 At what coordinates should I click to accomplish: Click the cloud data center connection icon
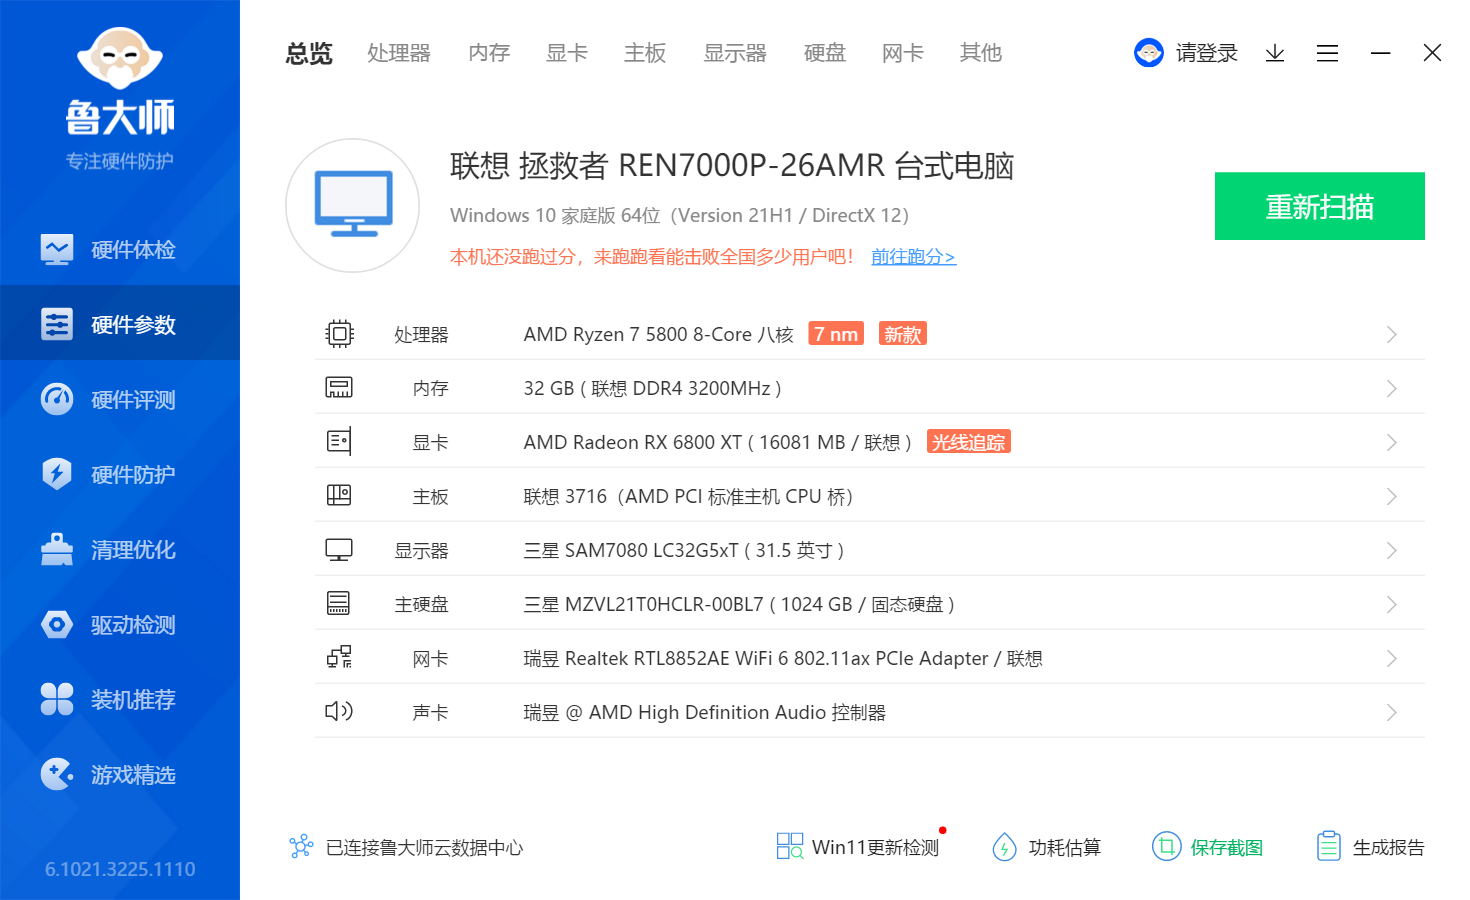[x=301, y=847]
